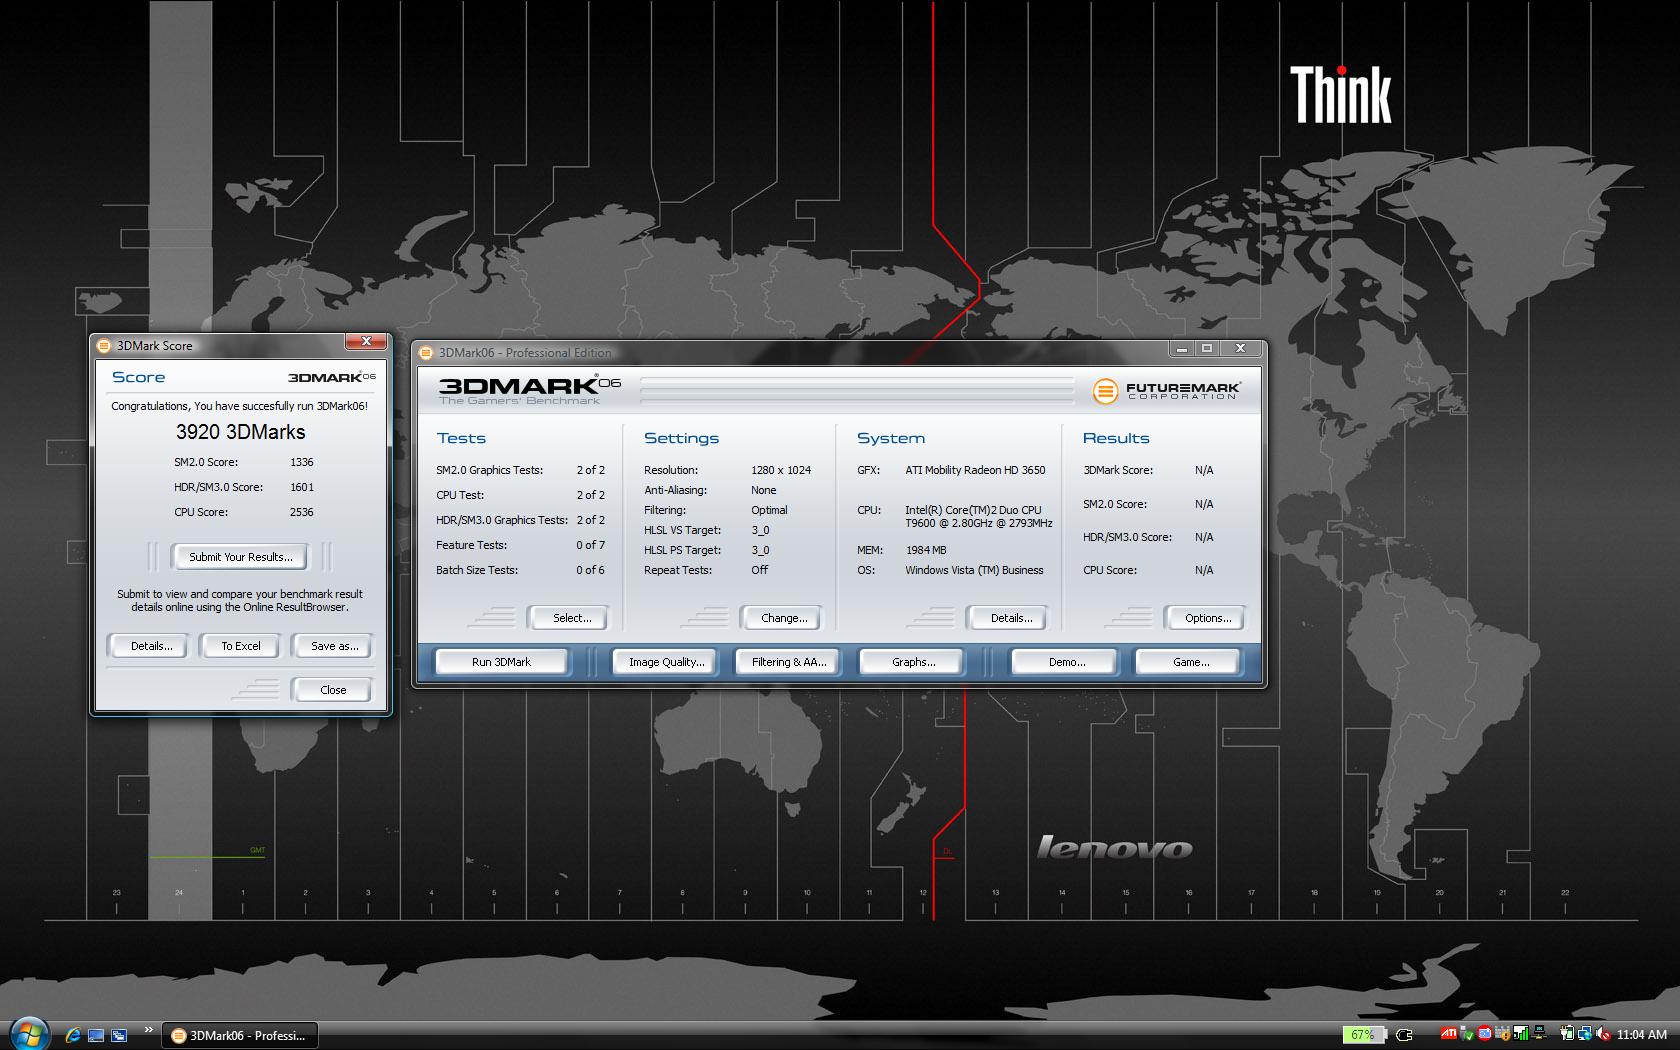The width and height of the screenshot is (1680, 1050).
Task: Select 3DMark06 taskbar button
Action: click(x=239, y=1035)
